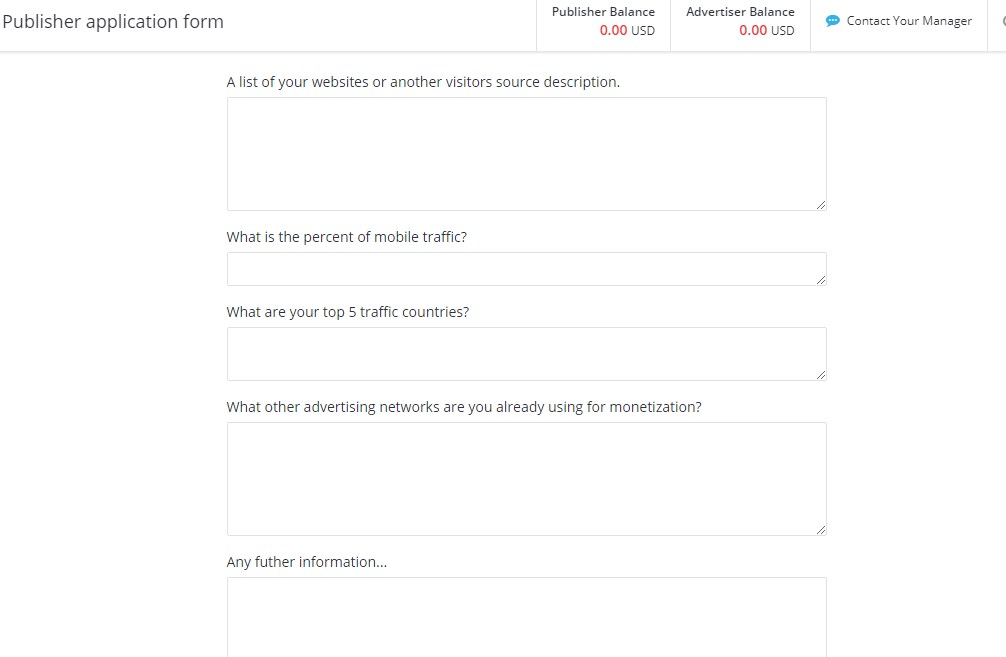
Task: Grab the websites list textarea resize handle
Action: pyautogui.click(x=821, y=205)
